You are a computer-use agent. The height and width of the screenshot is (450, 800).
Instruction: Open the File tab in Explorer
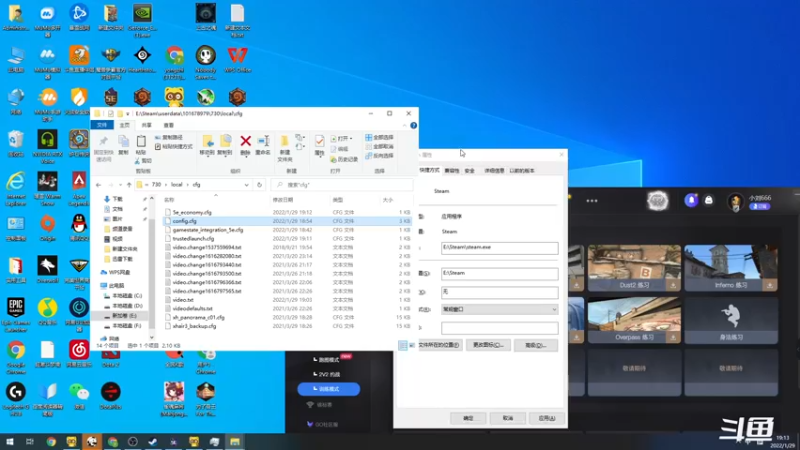pos(102,125)
